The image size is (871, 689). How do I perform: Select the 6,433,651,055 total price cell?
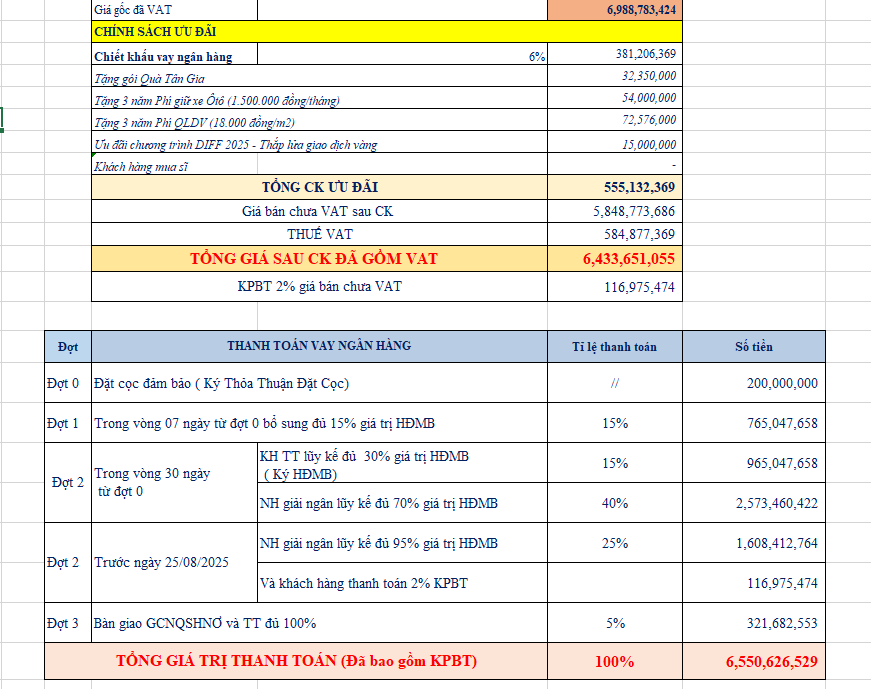pyautogui.click(x=614, y=259)
